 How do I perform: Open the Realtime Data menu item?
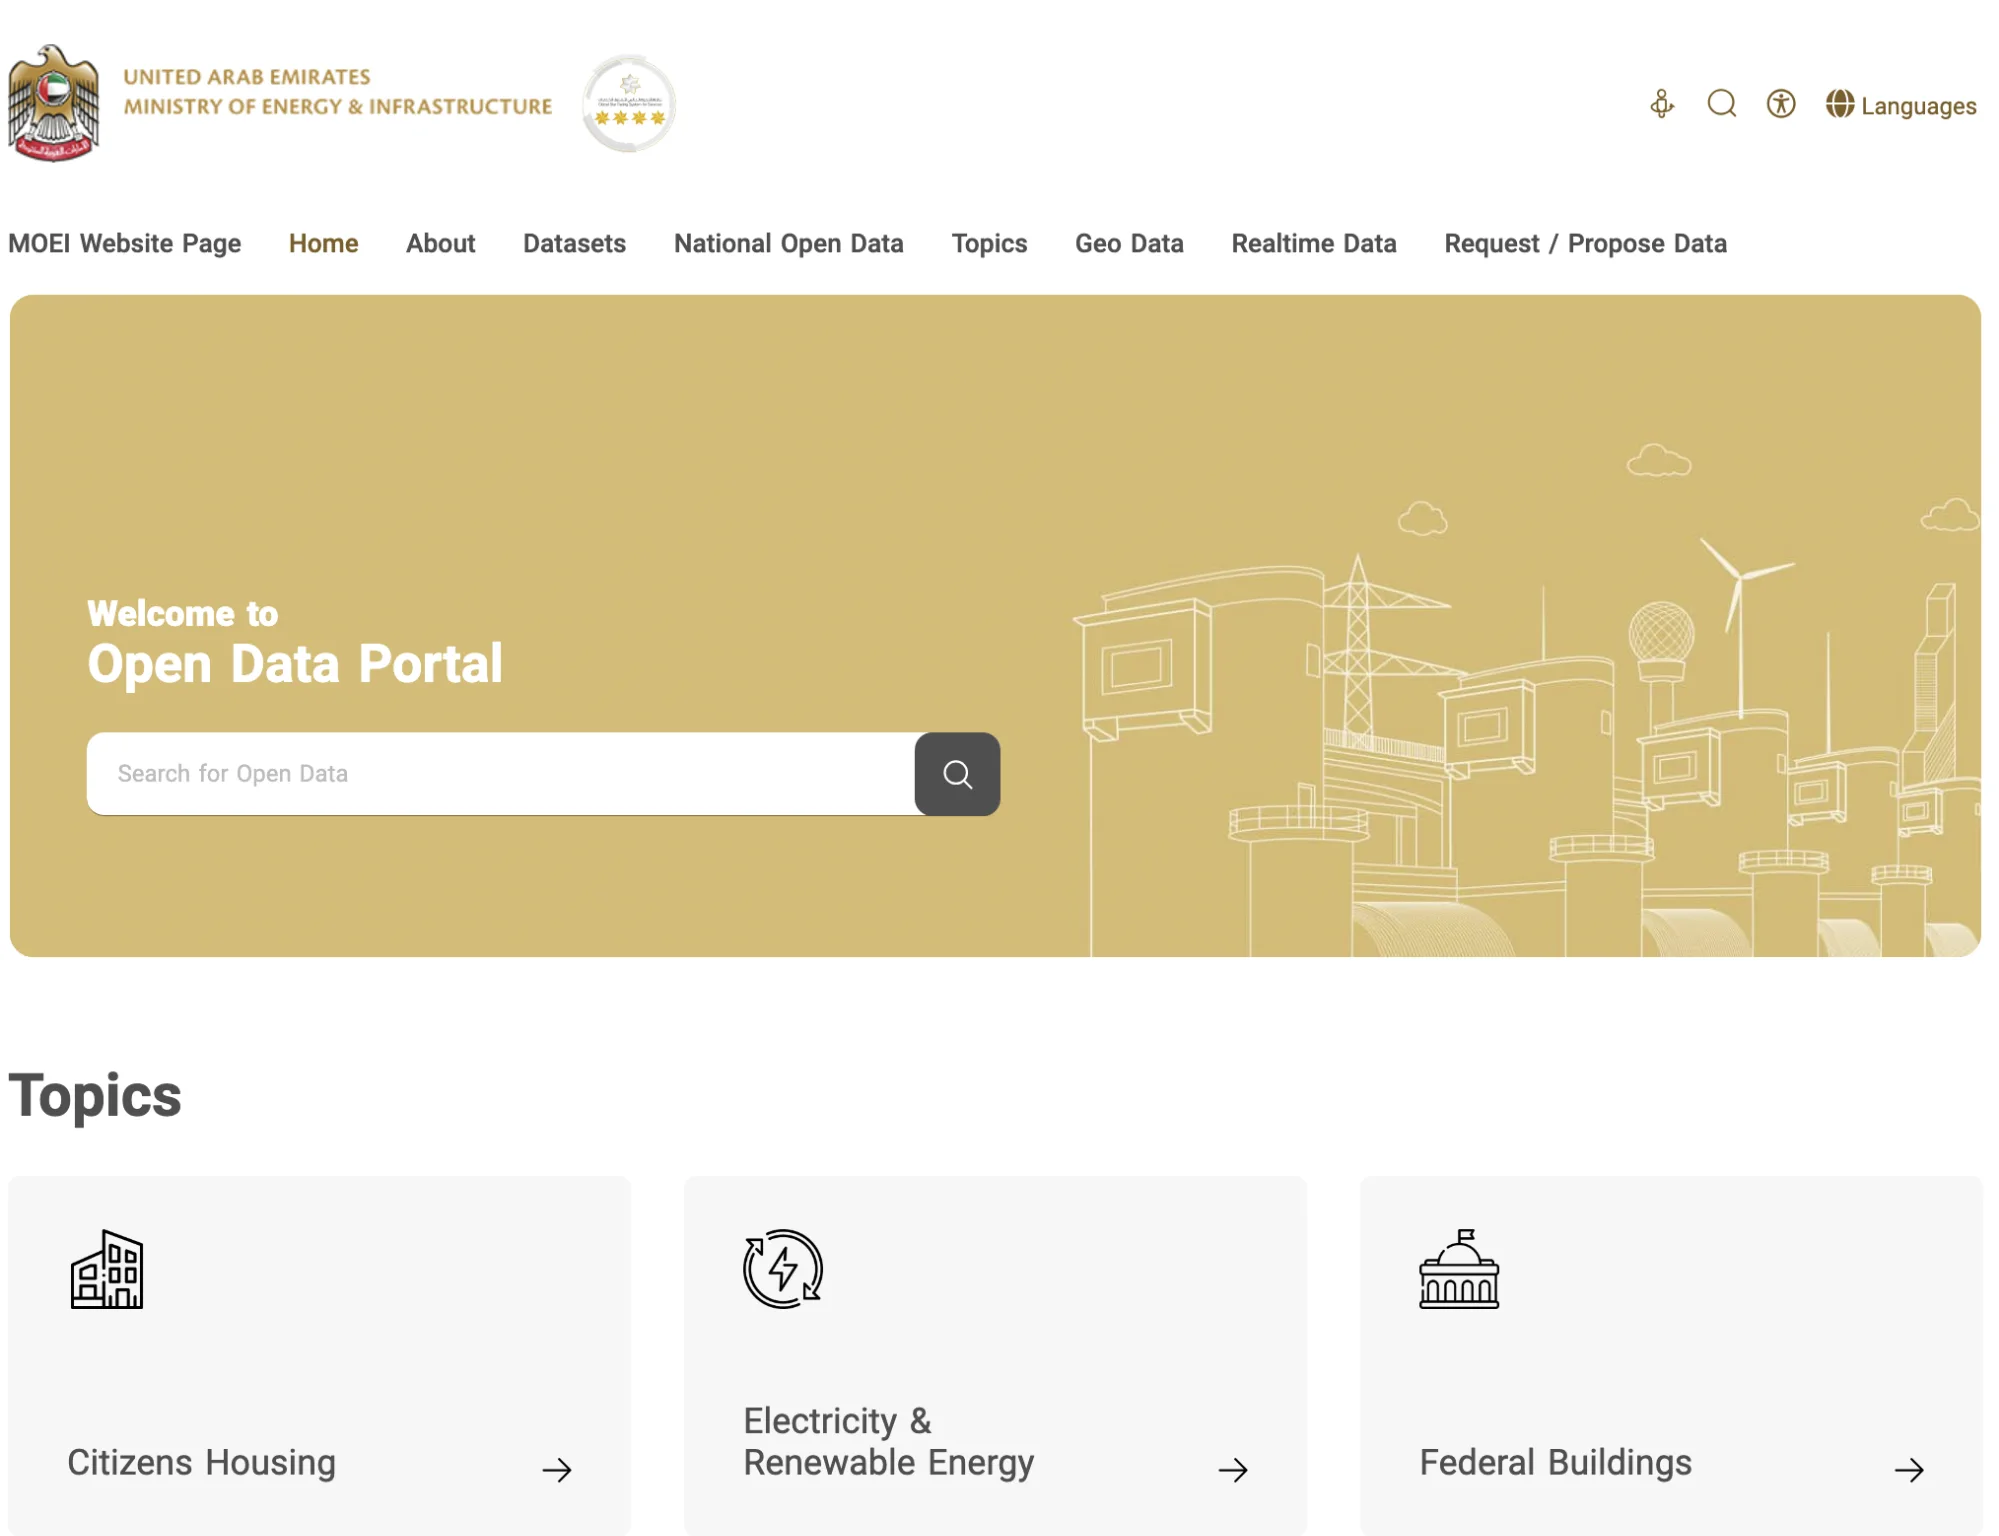pyautogui.click(x=1313, y=243)
